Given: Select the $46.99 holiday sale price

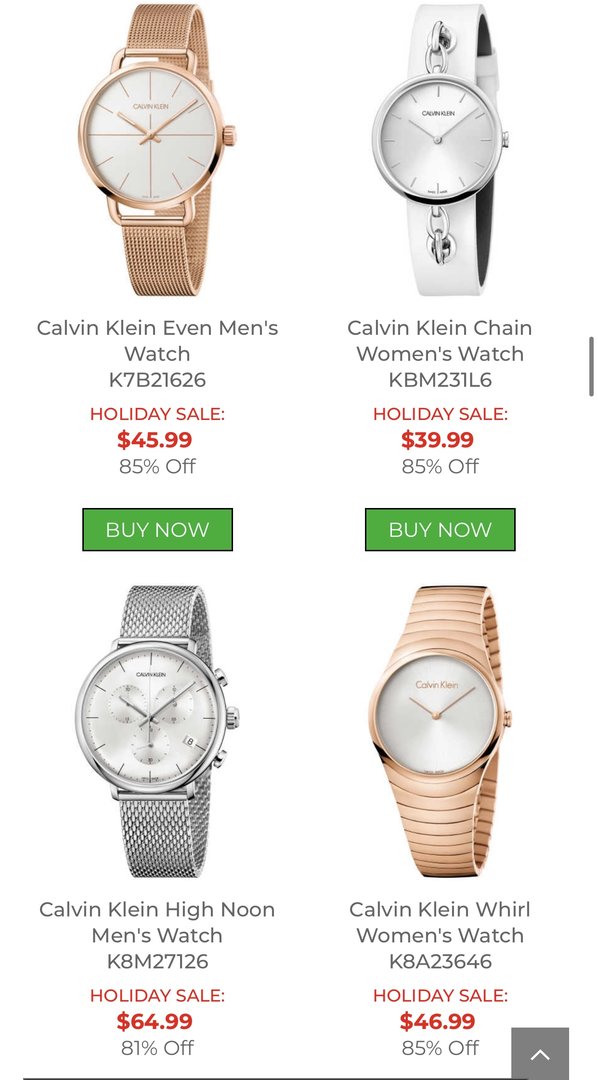Looking at the screenshot, I should [x=438, y=1021].
